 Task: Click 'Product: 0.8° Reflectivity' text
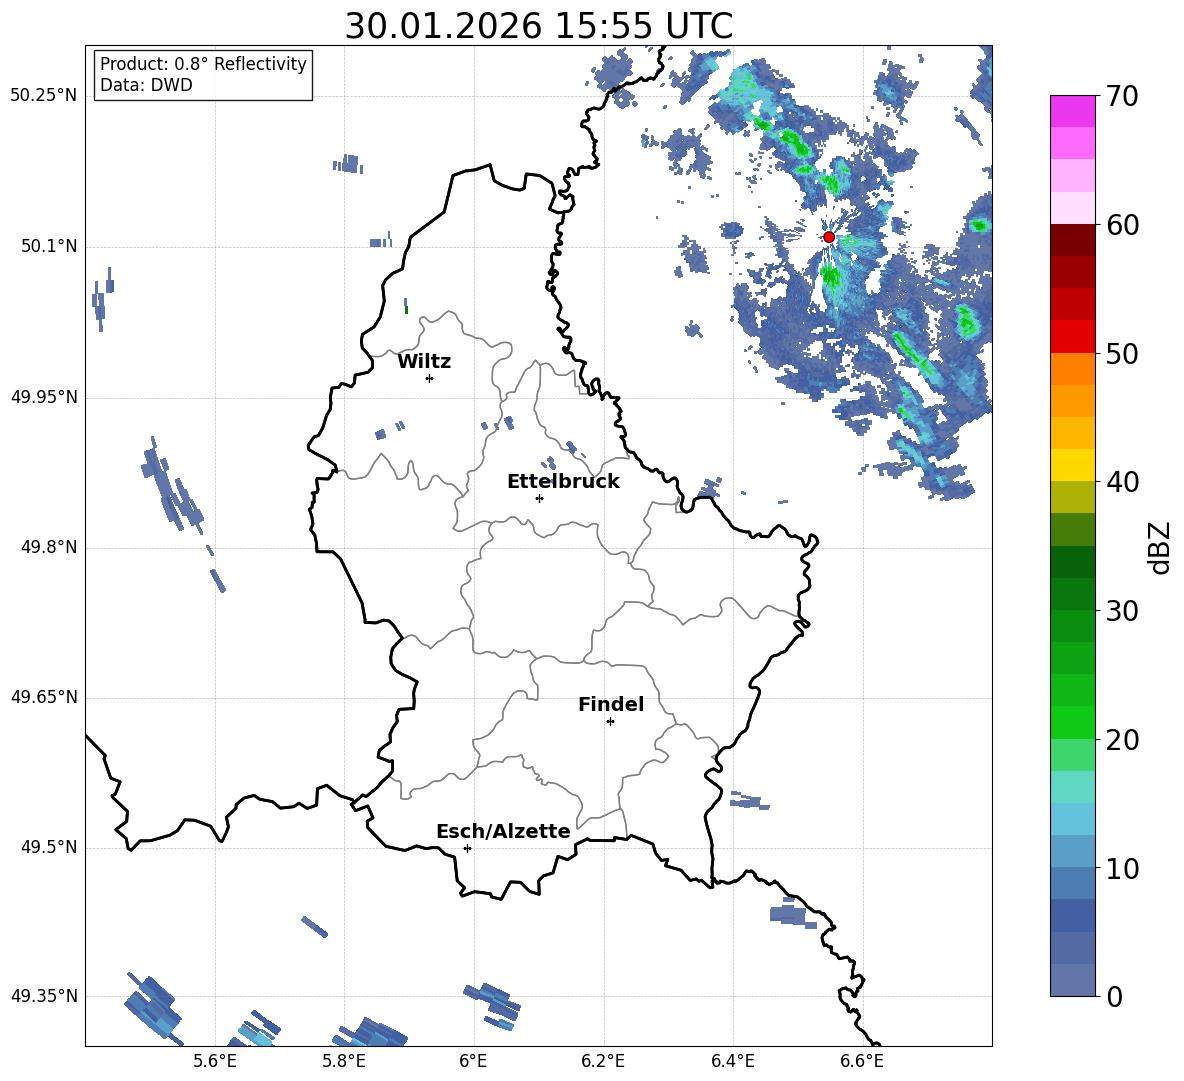pos(203,64)
